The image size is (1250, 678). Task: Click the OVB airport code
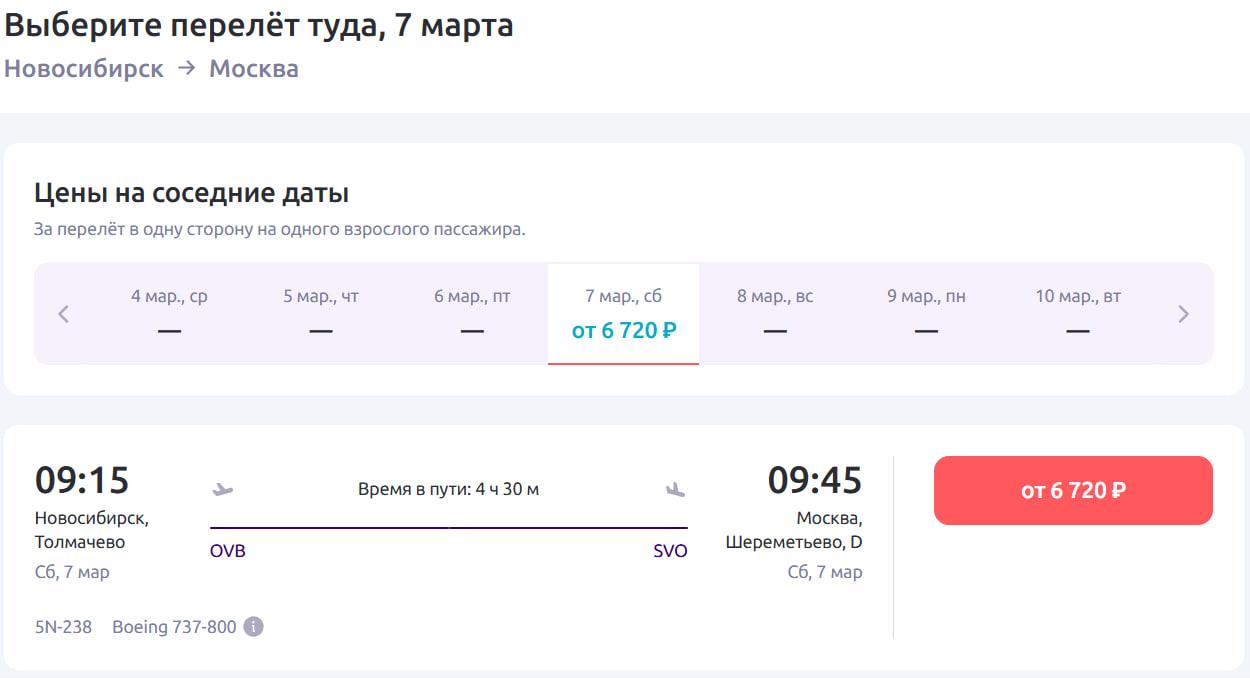click(x=228, y=551)
